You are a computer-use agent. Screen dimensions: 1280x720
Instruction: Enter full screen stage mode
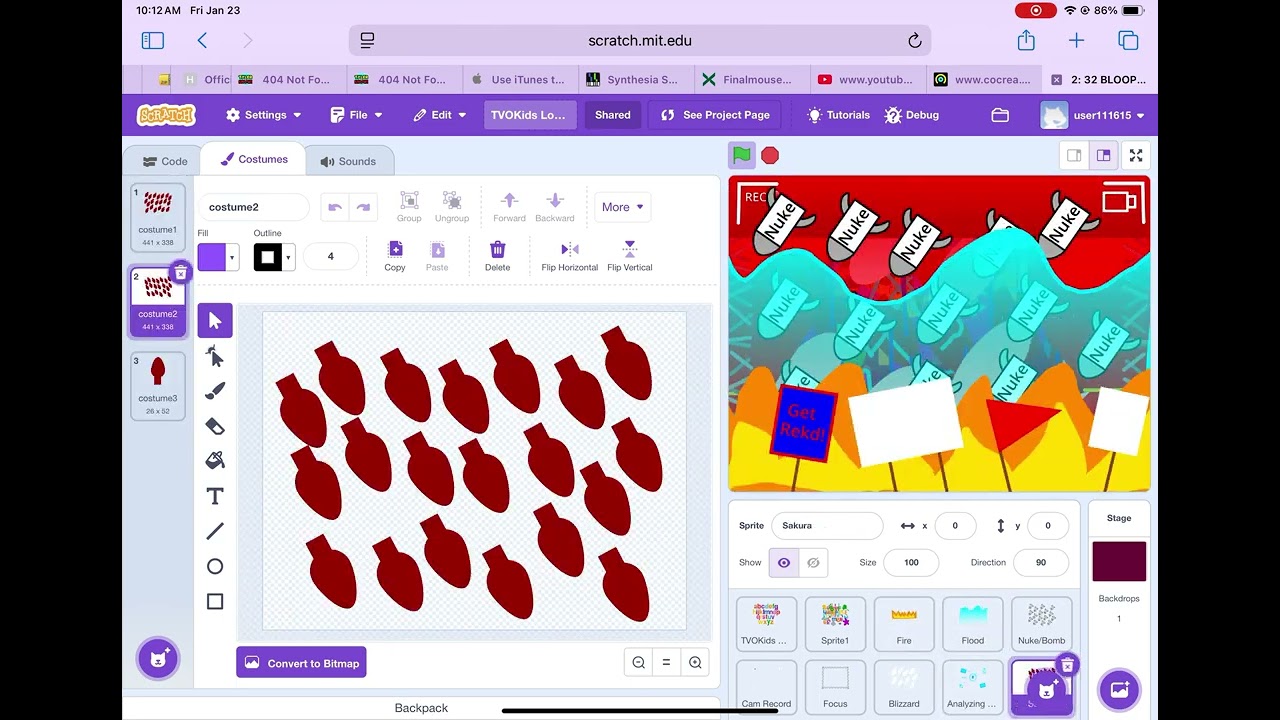tap(1136, 155)
